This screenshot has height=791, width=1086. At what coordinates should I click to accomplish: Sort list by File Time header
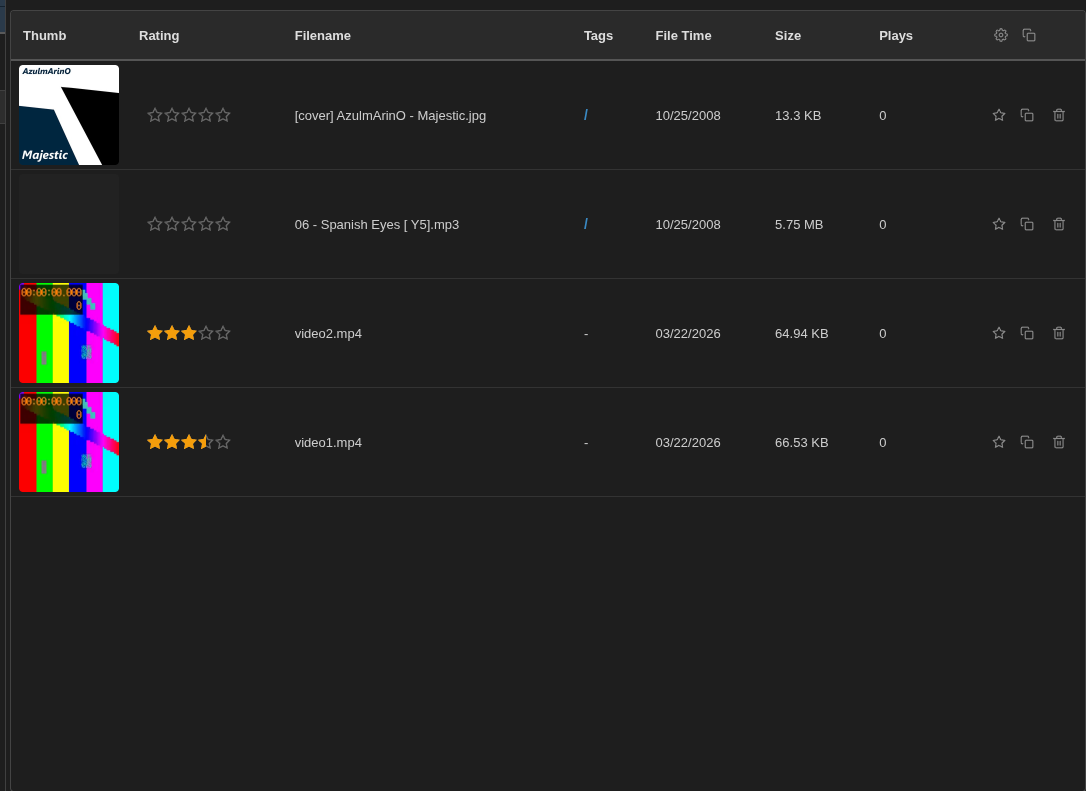[x=683, y=36]
